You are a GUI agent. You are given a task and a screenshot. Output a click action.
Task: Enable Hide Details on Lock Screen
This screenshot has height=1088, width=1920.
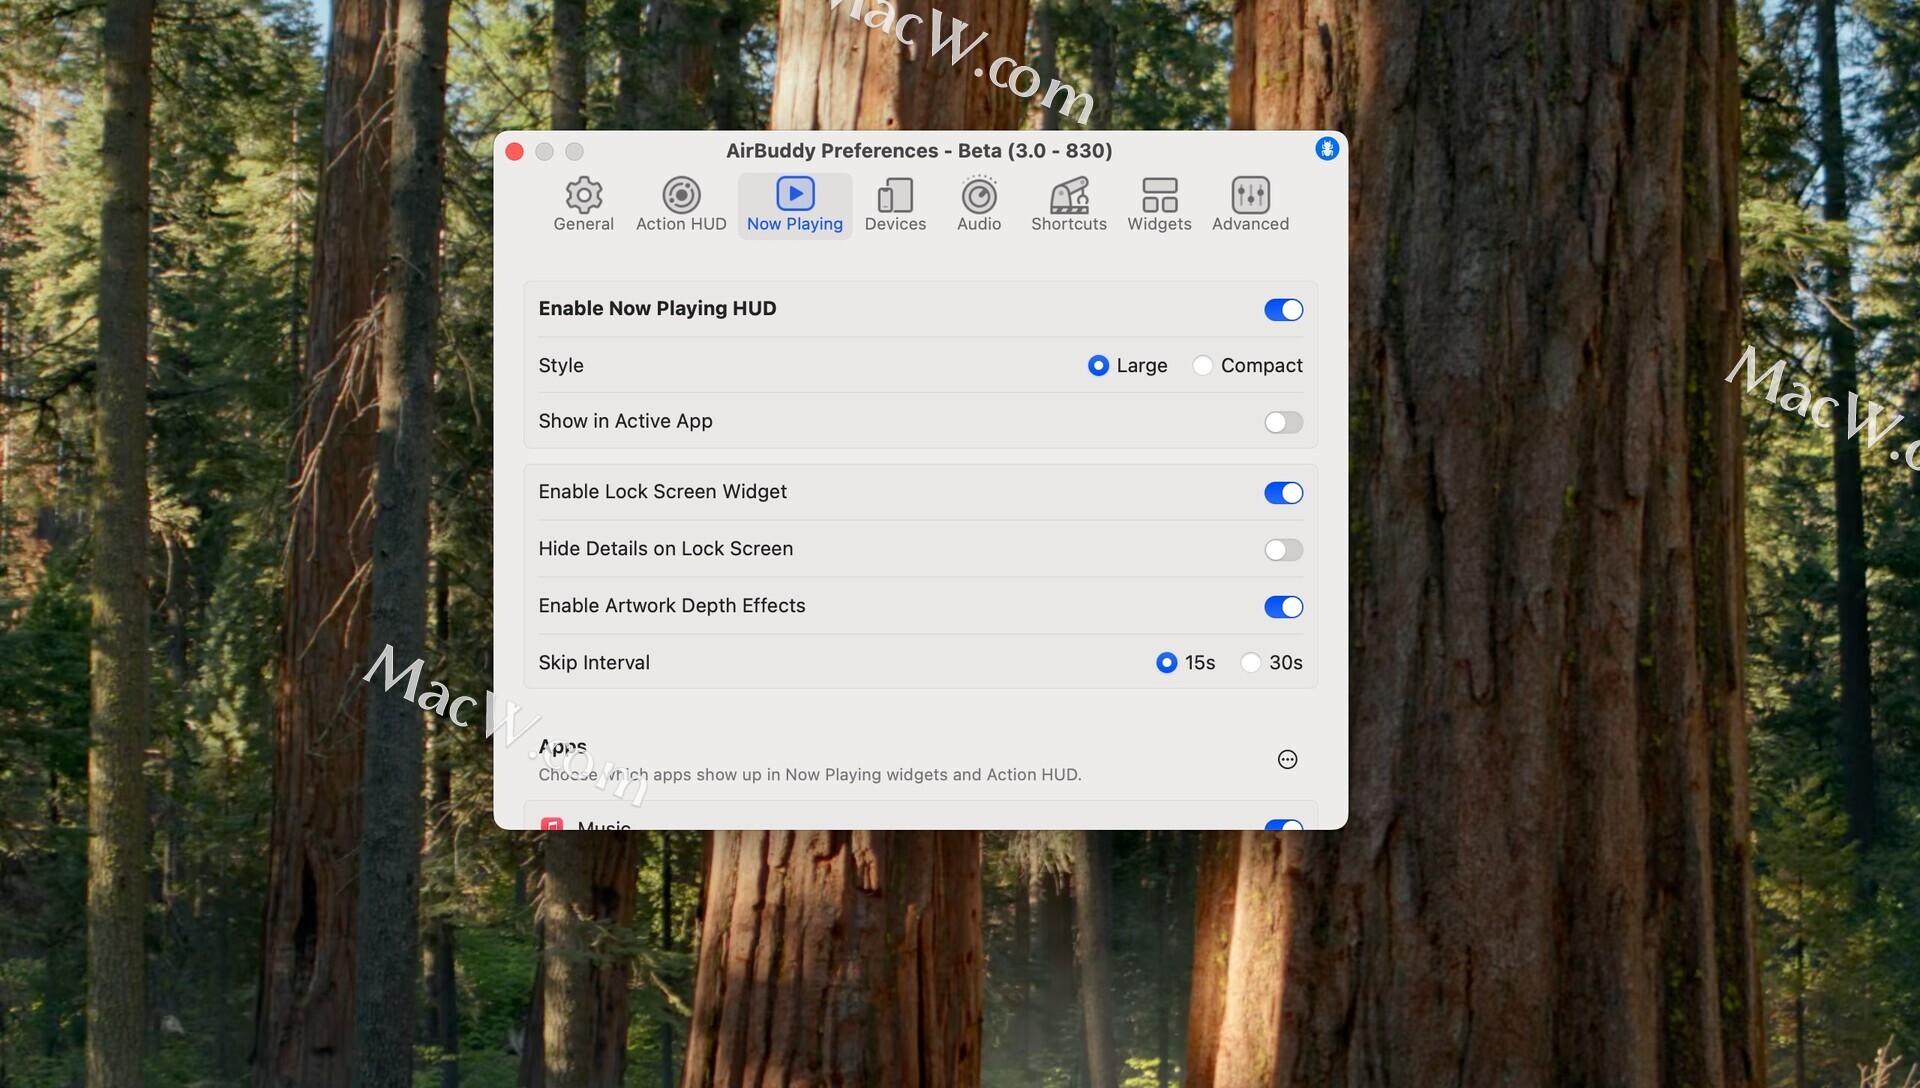[x=1283, y=550]
